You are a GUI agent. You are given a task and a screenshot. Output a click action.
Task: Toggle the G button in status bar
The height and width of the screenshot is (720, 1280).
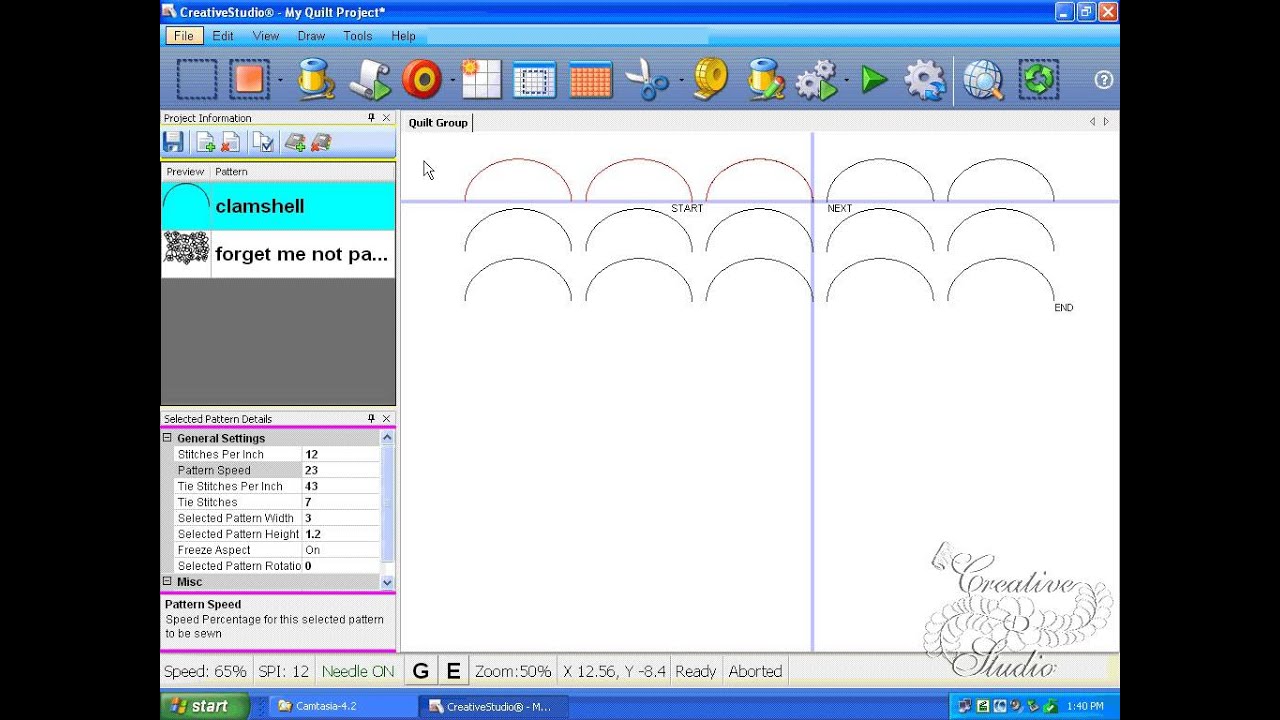(421, 671)
